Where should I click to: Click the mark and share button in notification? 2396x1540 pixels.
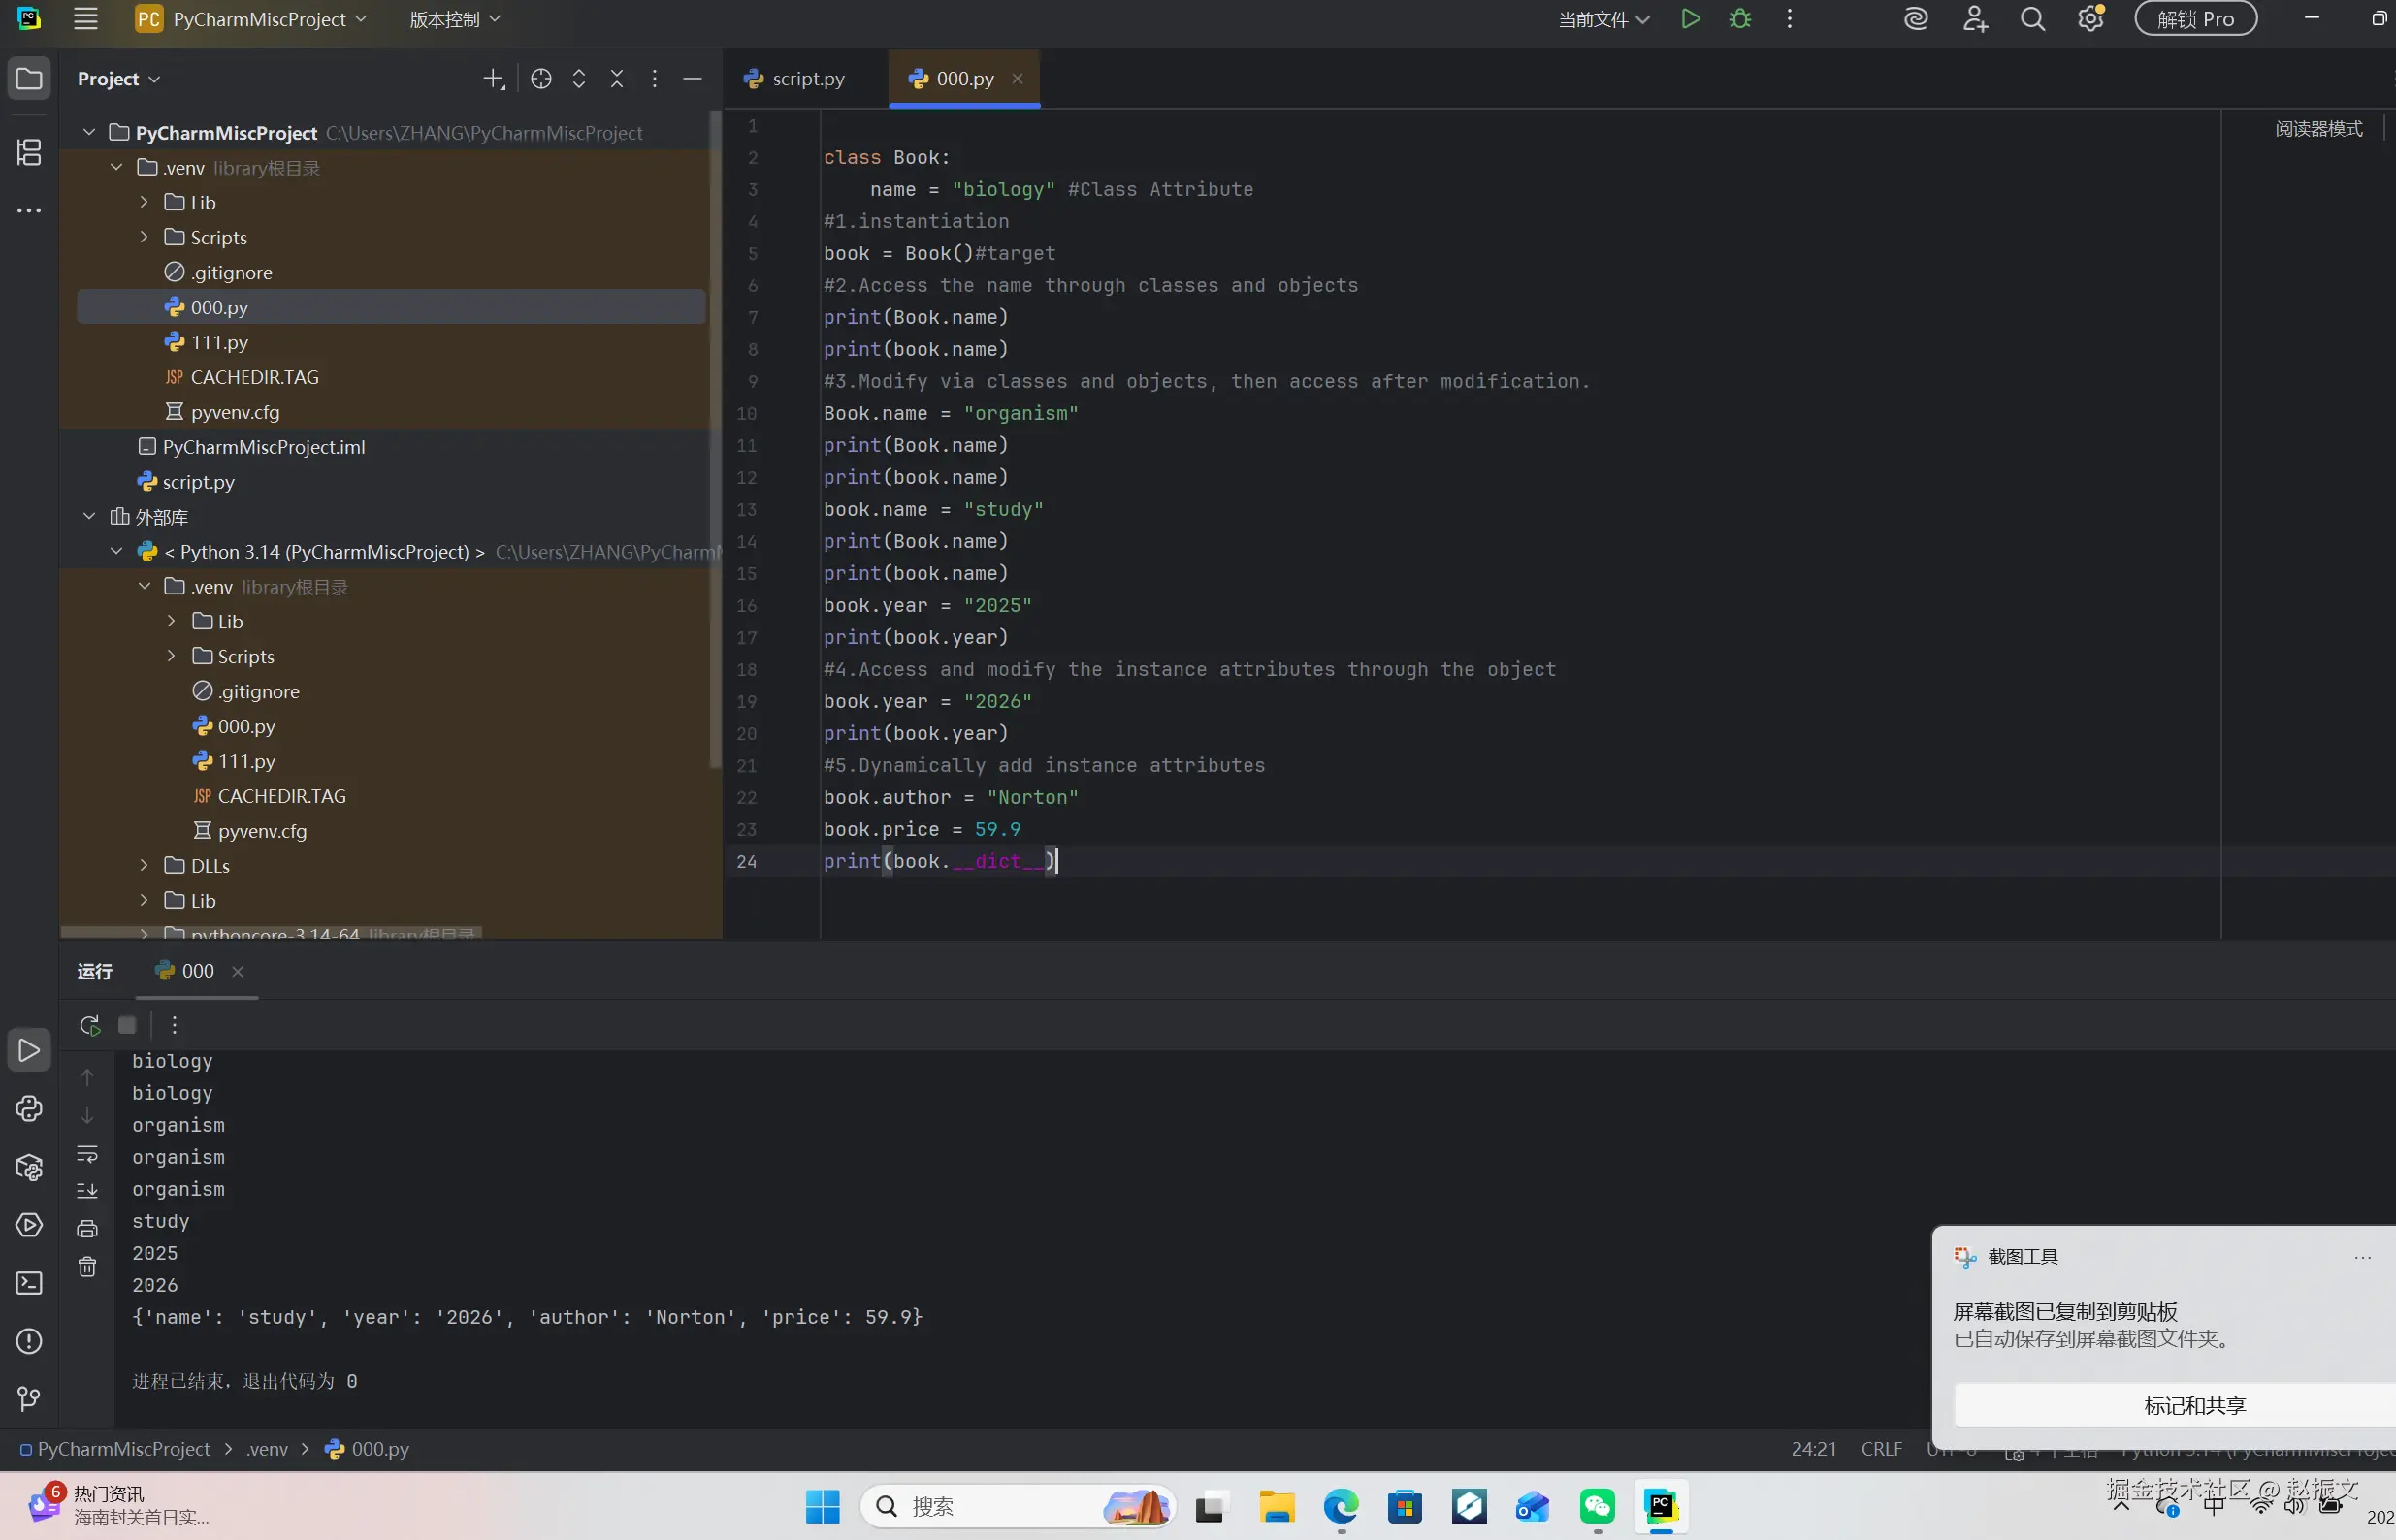[x=2194, y=1405]
